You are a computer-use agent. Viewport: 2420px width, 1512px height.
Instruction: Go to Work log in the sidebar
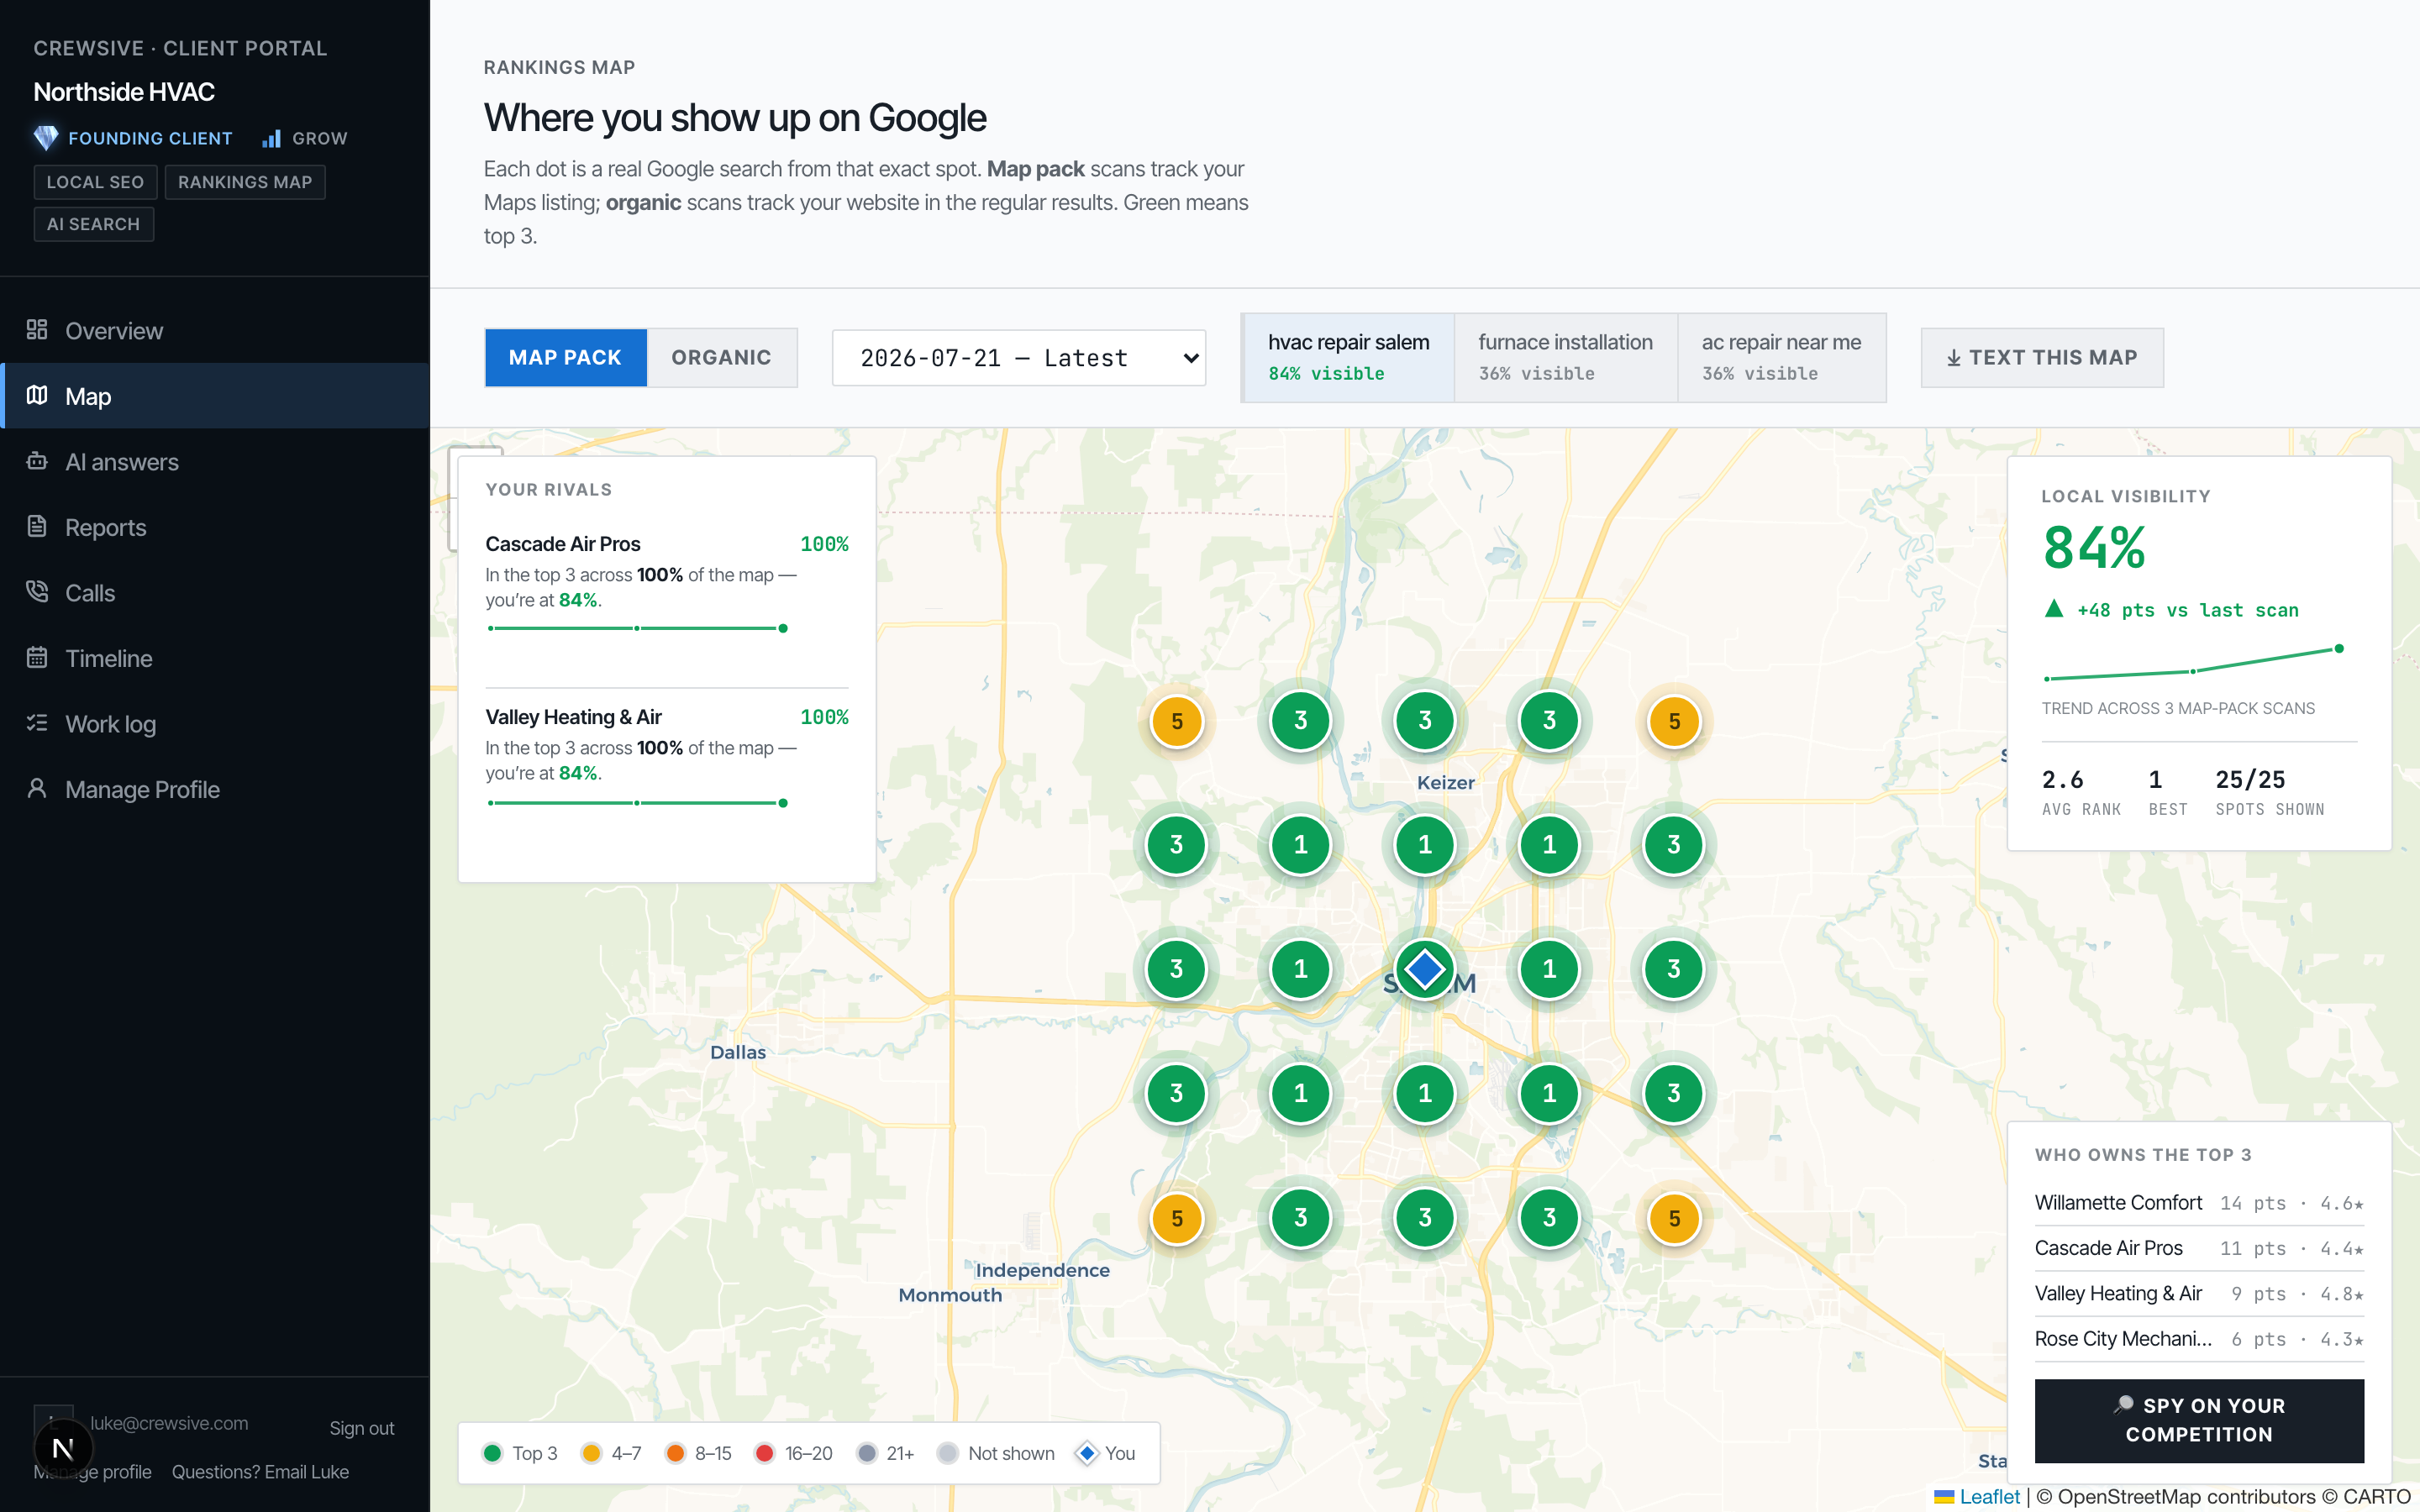tap(215, 723)
